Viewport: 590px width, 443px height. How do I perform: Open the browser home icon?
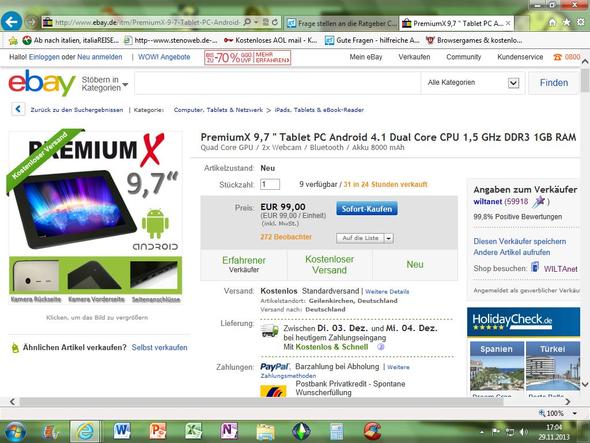click(x=552, y=23)
